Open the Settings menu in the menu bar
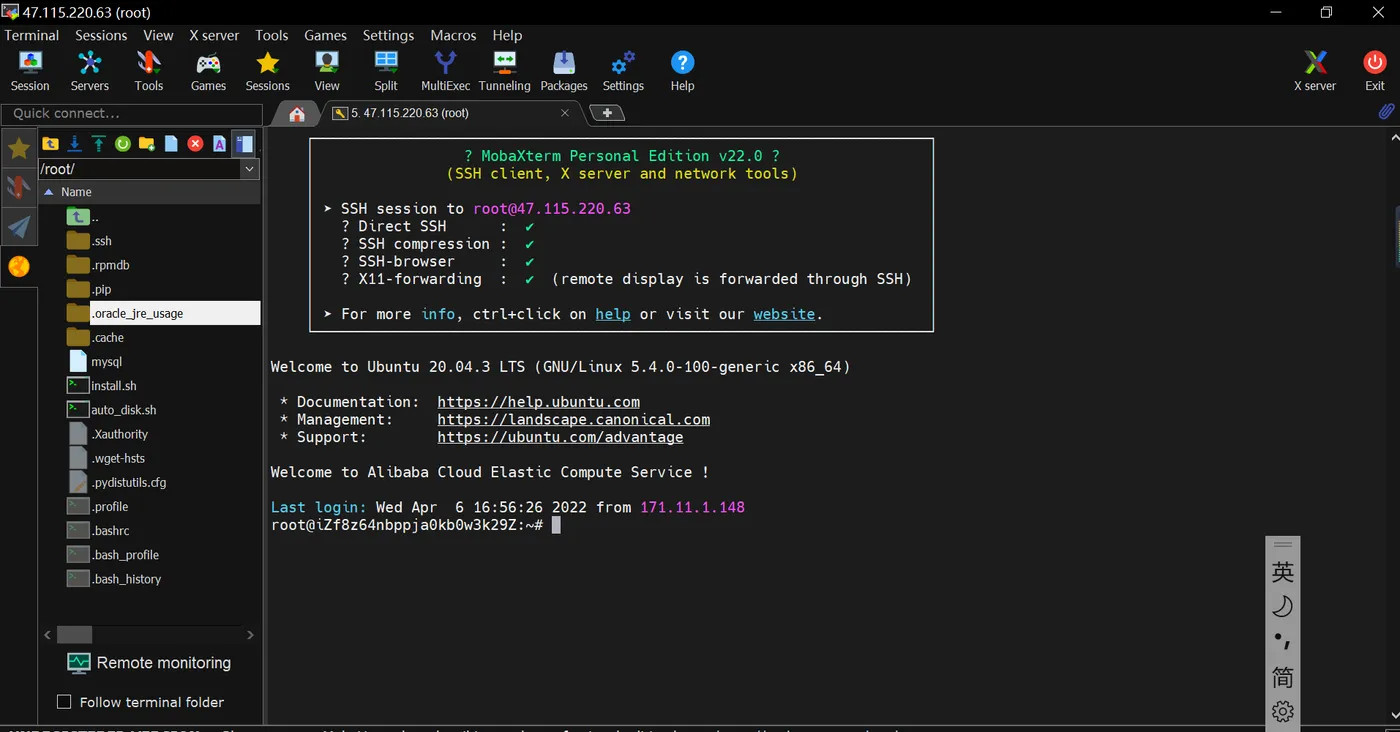 click(x=388, y=35)
